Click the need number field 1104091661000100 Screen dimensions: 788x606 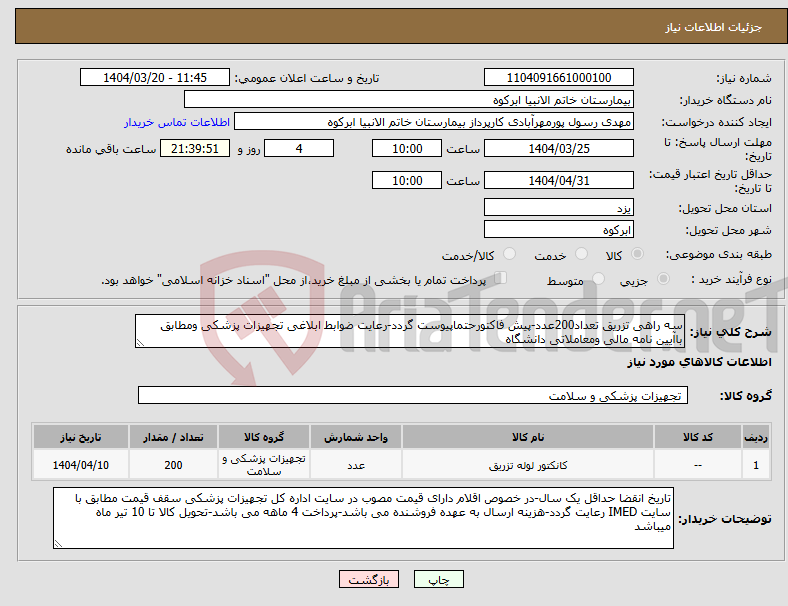point(559,78)
